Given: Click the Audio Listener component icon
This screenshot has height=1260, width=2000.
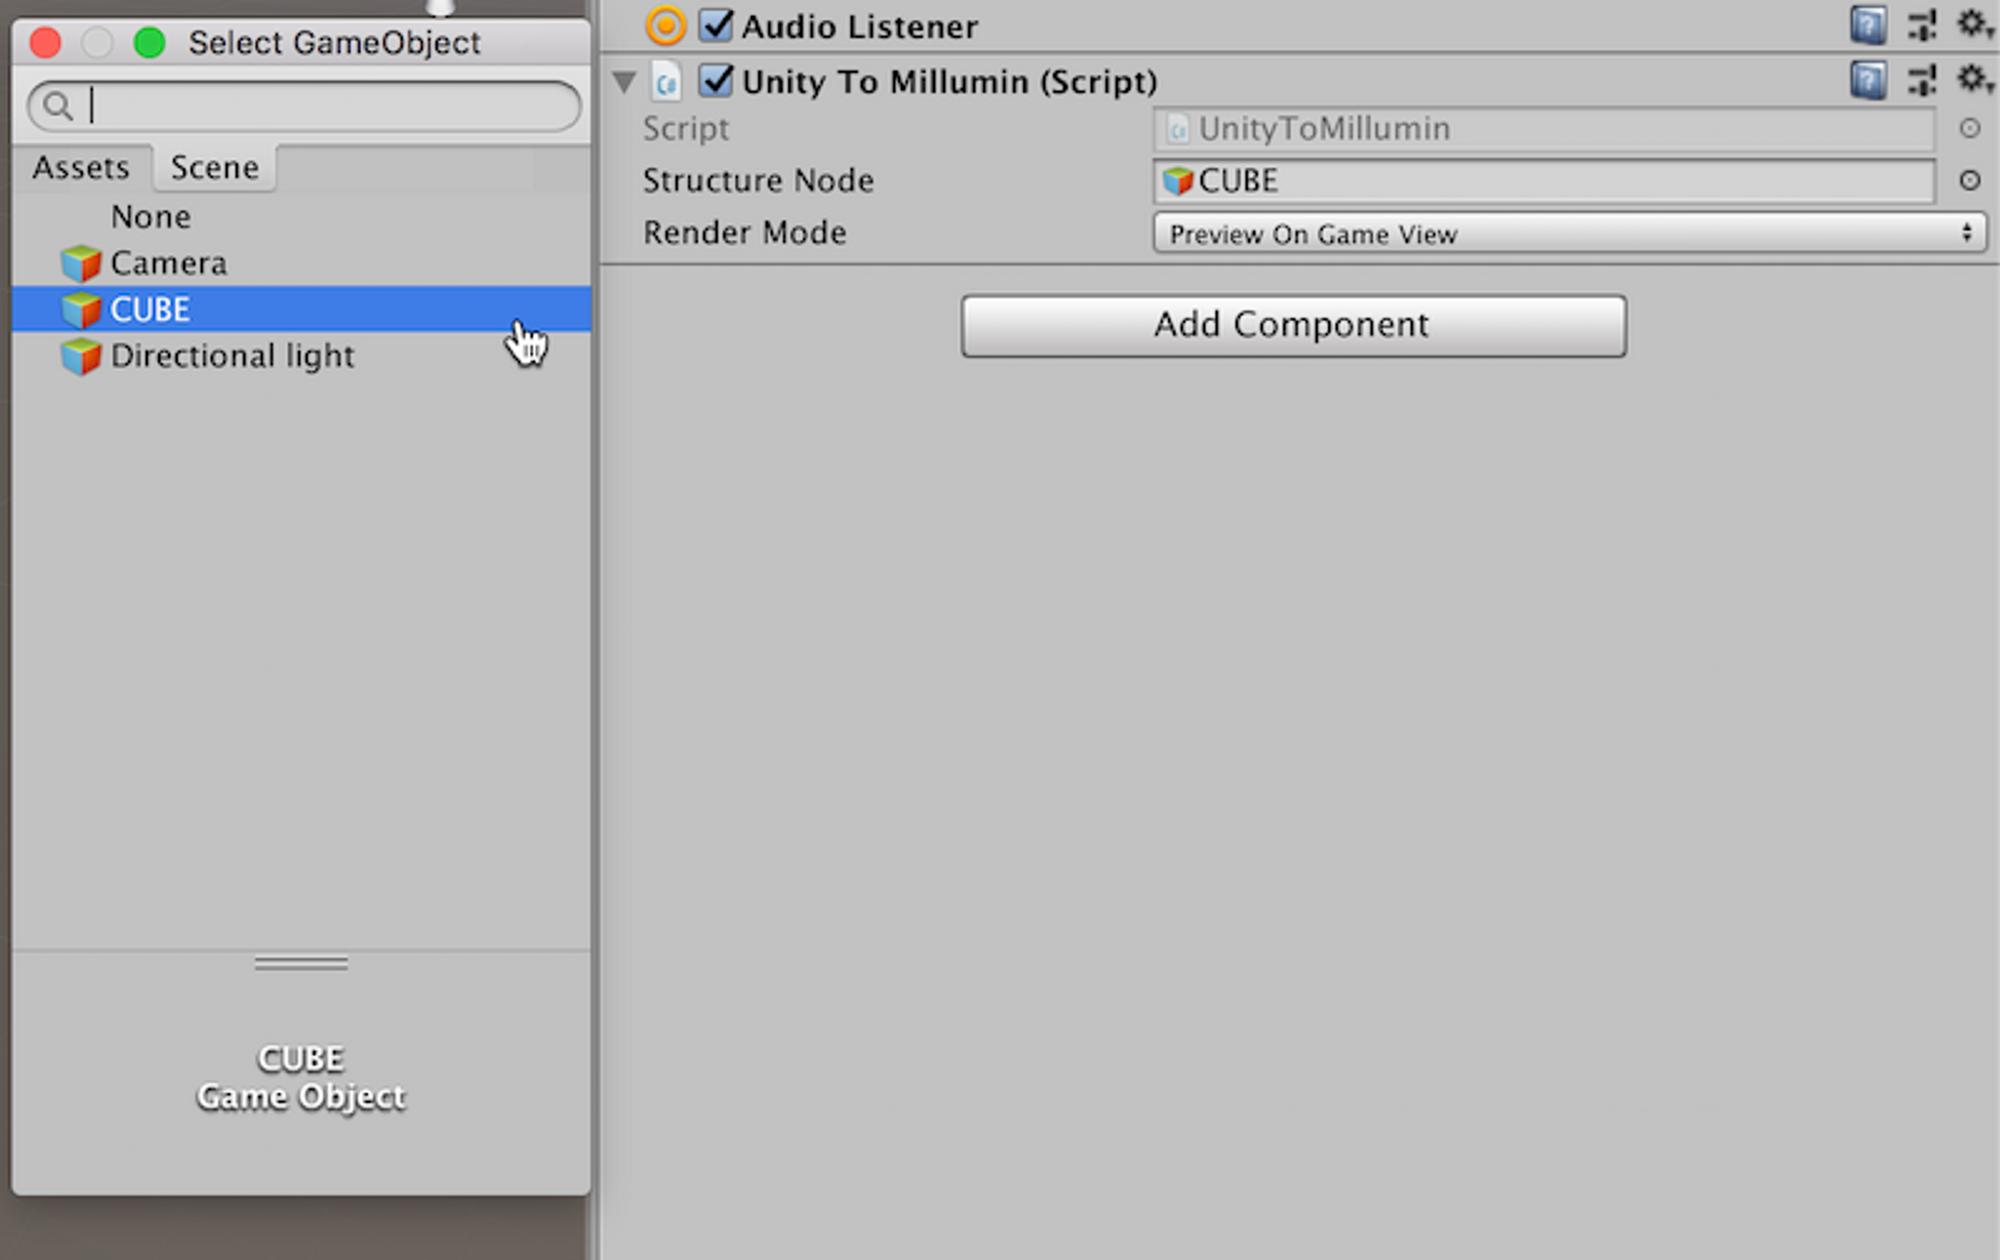Looking at the screenshot, I should pos(665,25).
